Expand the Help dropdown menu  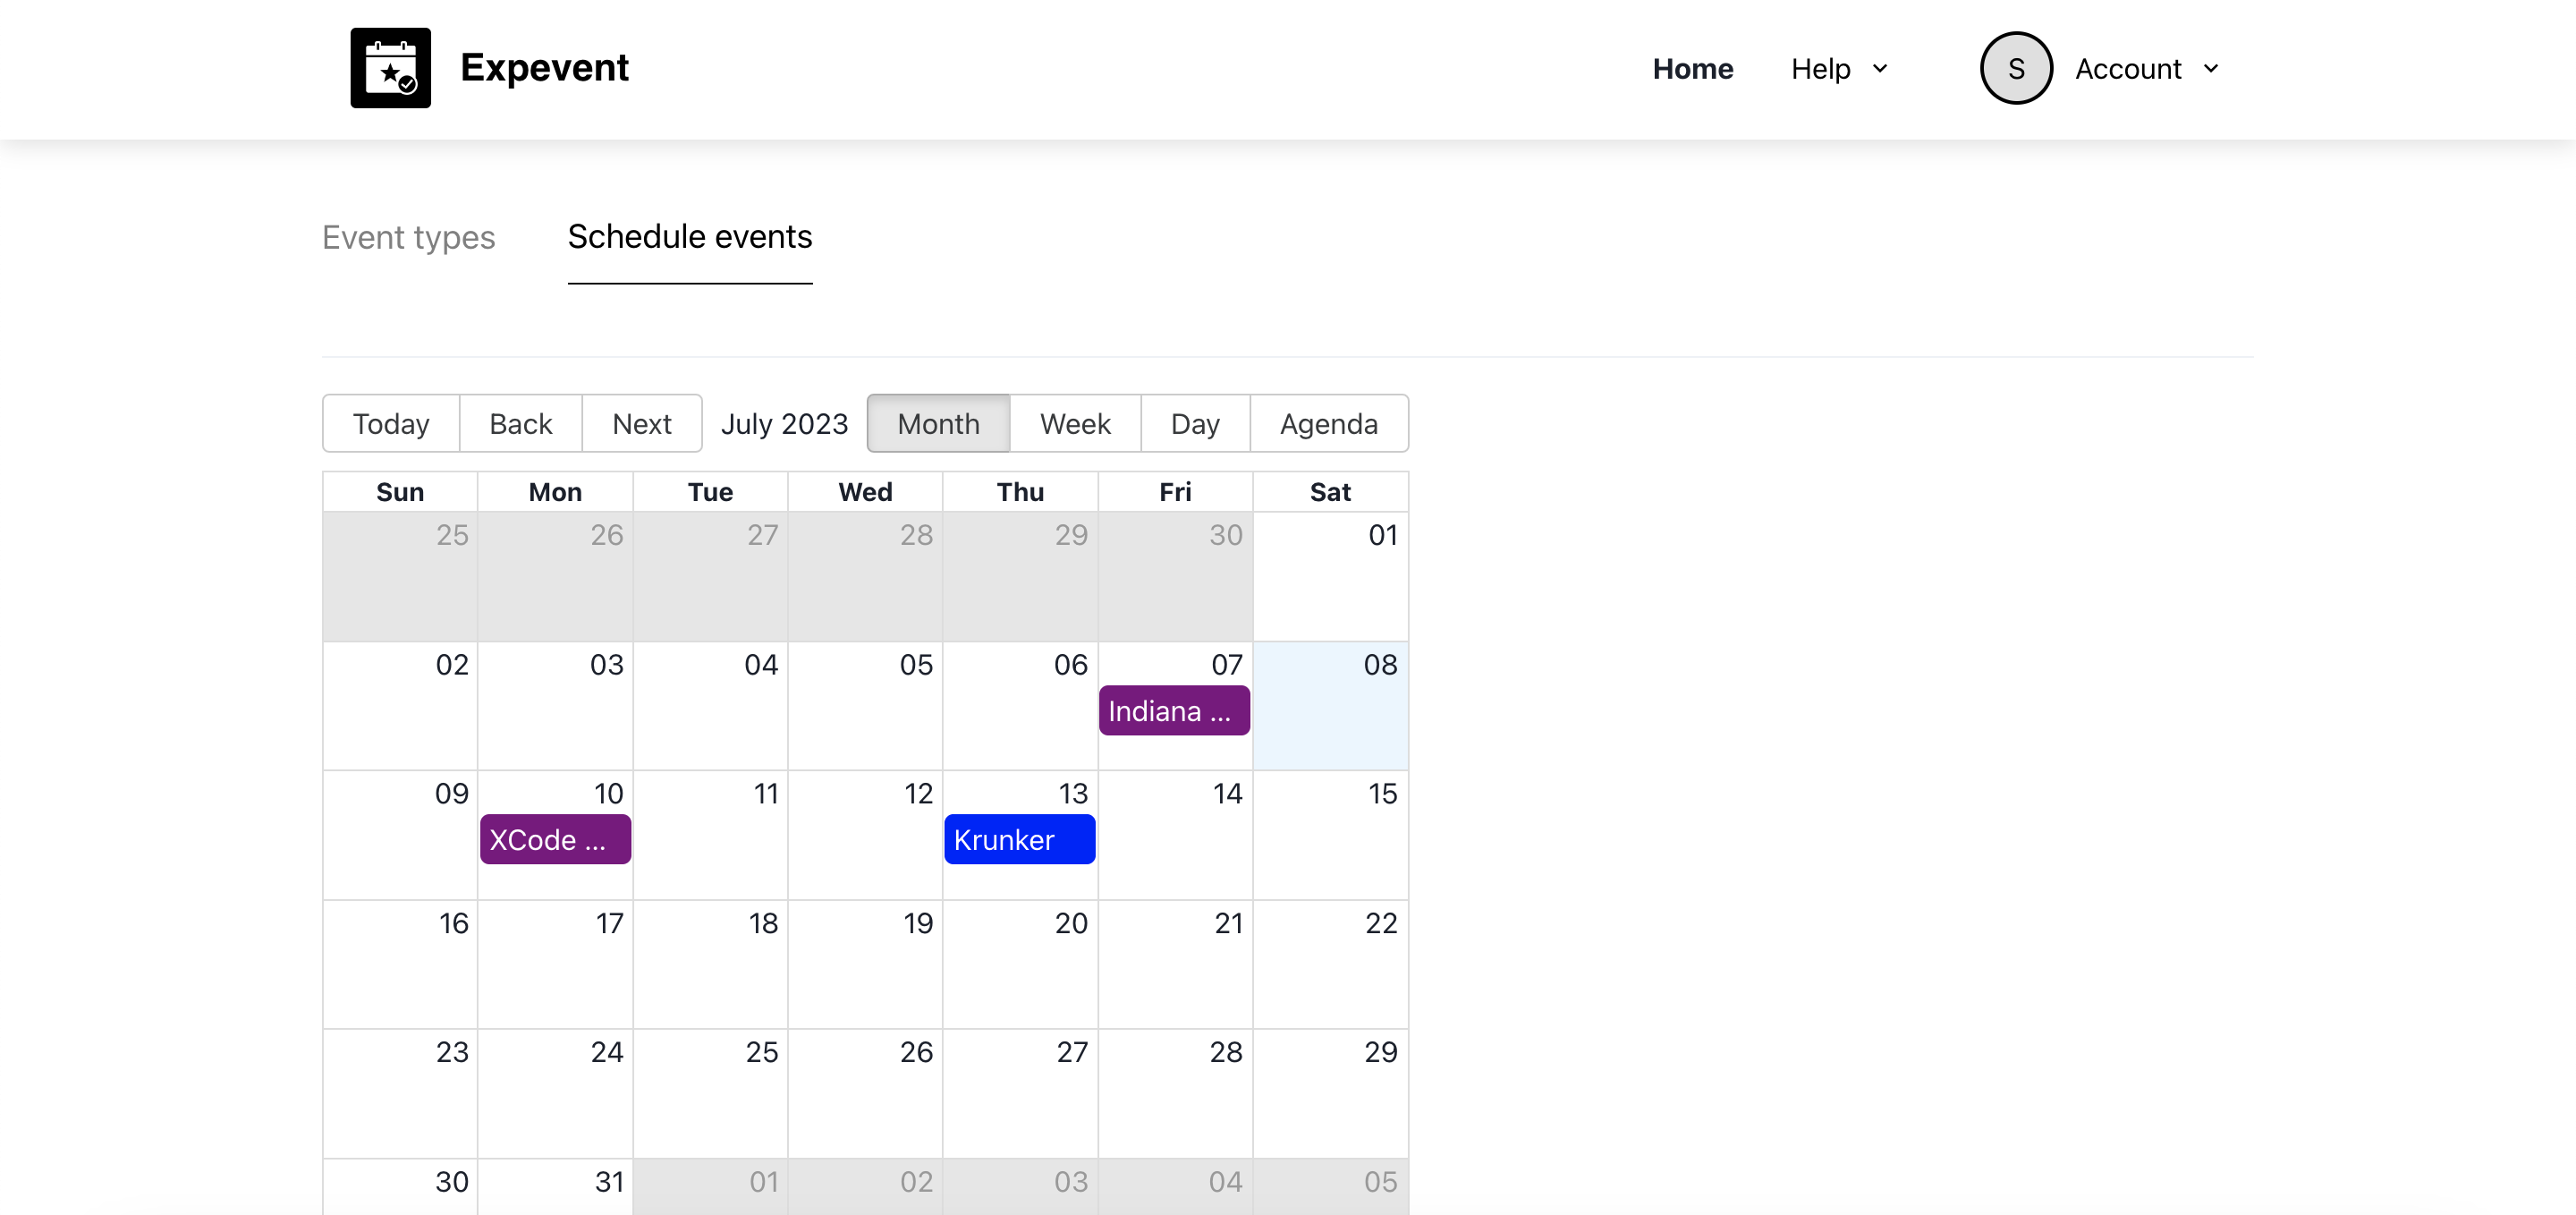pyautogui.click(x=1839, y=69)
